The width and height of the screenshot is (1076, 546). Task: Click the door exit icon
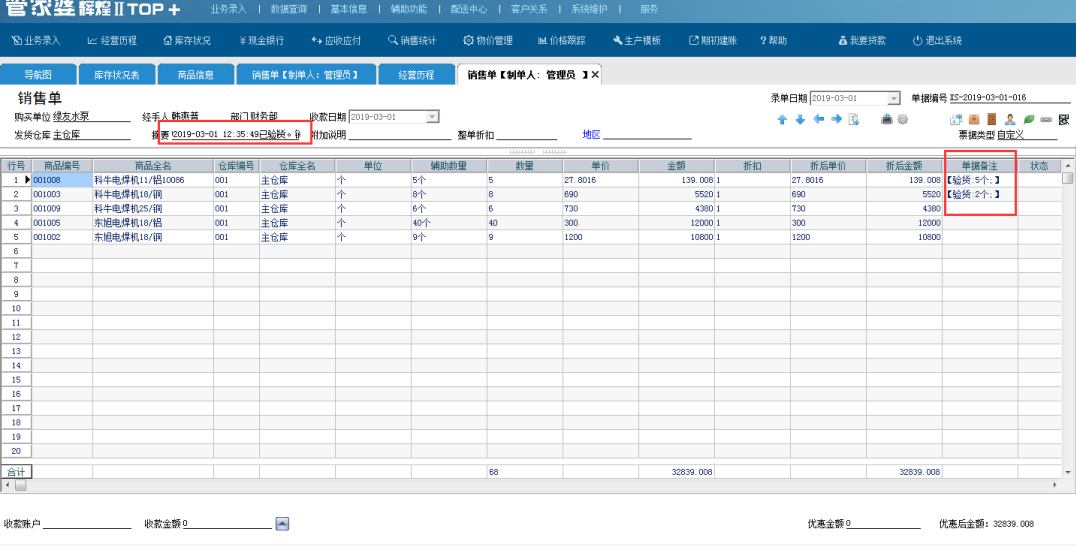pos(991,119)
